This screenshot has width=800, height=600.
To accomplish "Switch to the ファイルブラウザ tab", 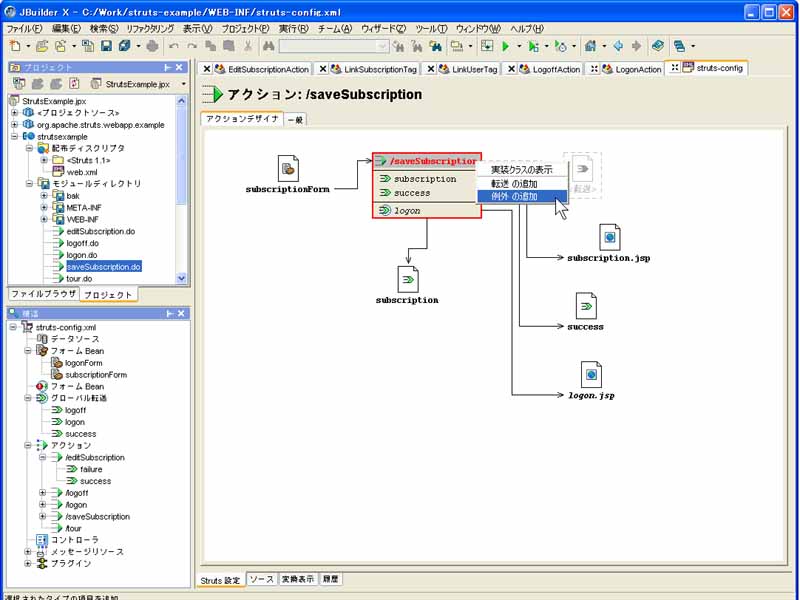I will pos(43,294).
